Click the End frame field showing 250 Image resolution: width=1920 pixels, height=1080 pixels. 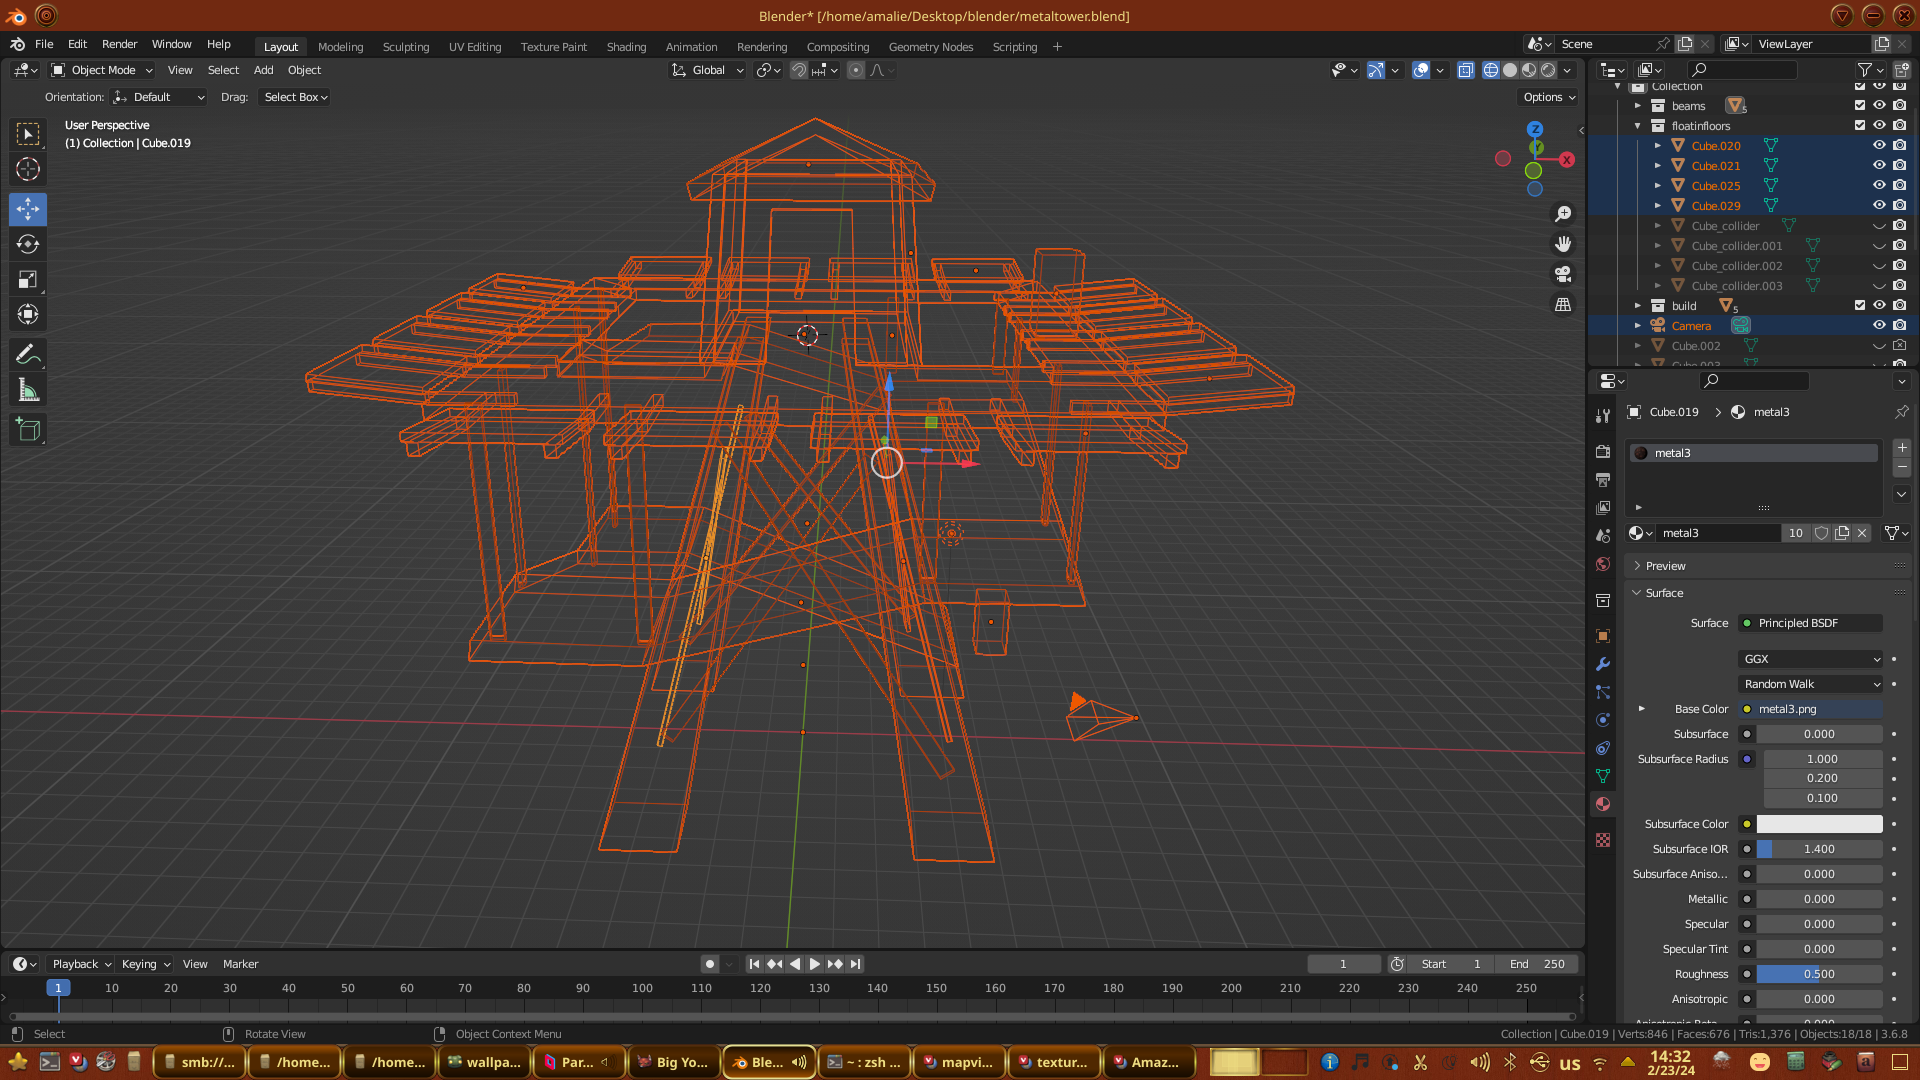[1538, 964]
